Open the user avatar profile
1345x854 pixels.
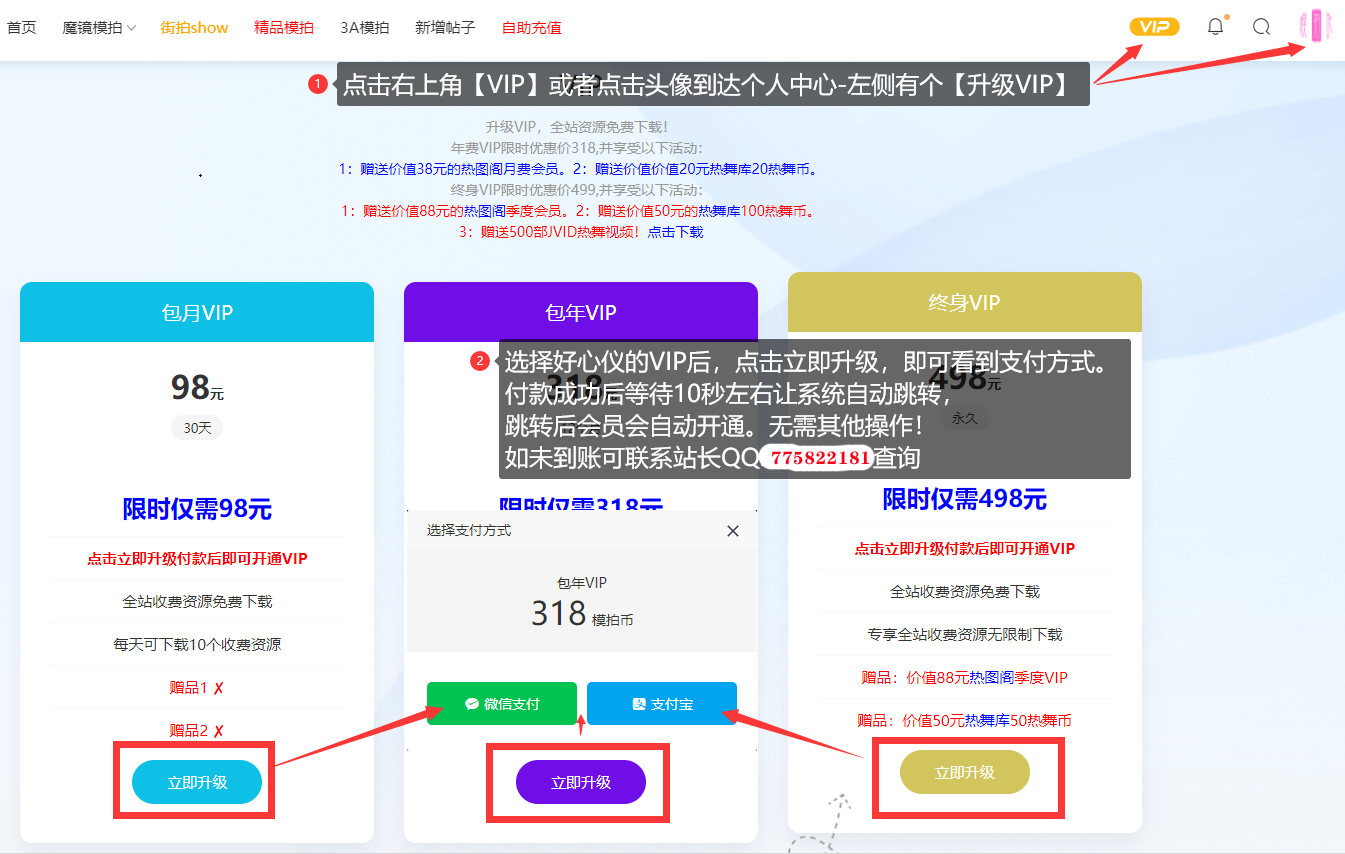[x=1316, y=26]
